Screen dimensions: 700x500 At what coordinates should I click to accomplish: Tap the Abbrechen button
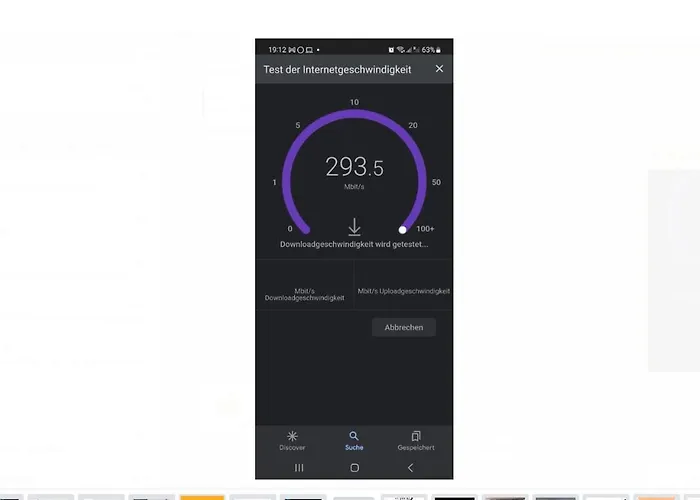[x=404, y=327]
